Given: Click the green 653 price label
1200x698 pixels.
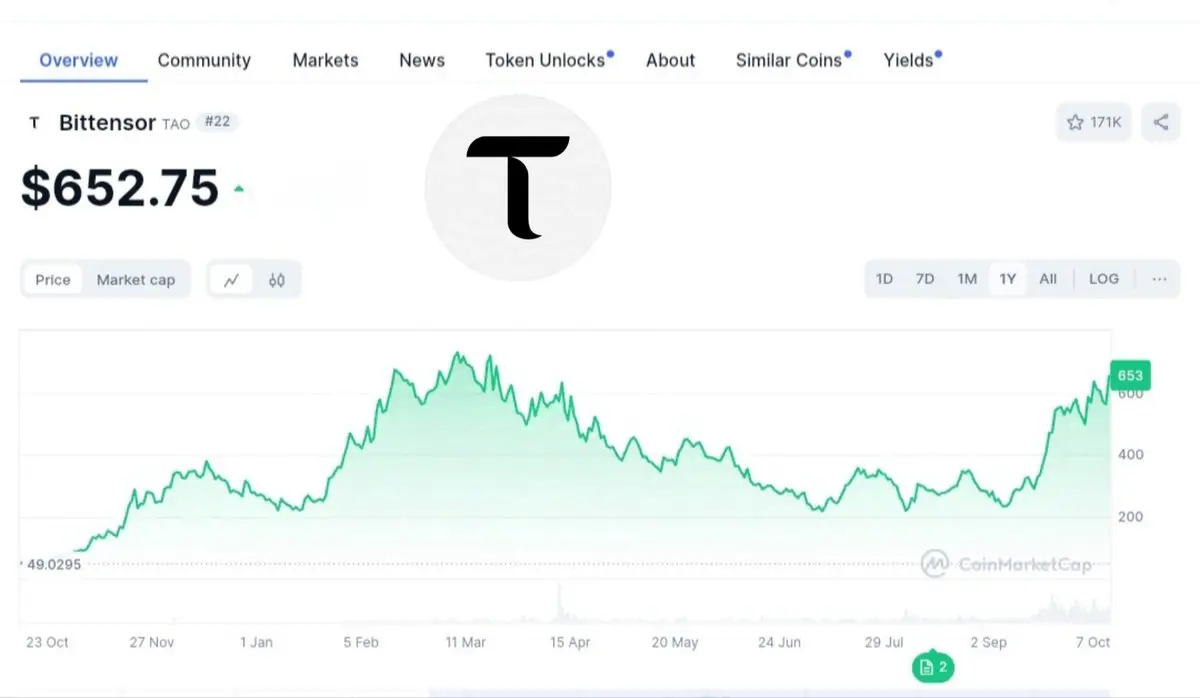Looking at the screenshot, I should pyautogui.click(x=1130, y=376).
